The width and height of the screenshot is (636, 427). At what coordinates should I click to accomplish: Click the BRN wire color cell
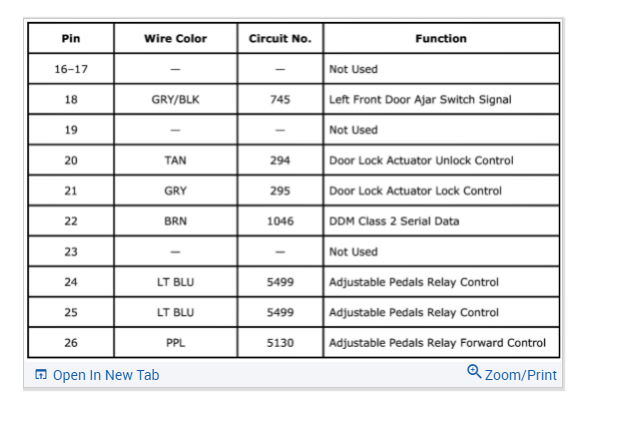(175, 221)
